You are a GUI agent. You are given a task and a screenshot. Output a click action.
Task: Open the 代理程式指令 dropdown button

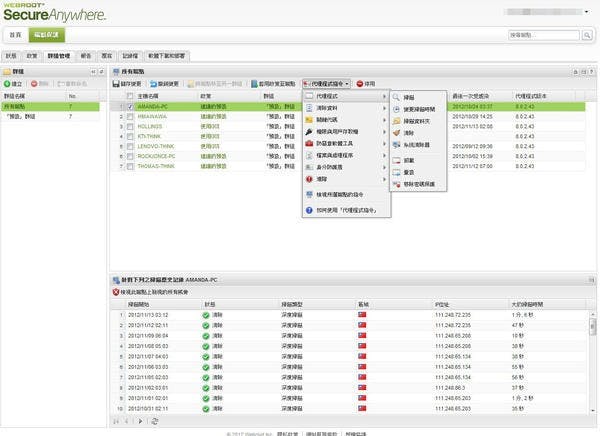[x=330, y=84]
